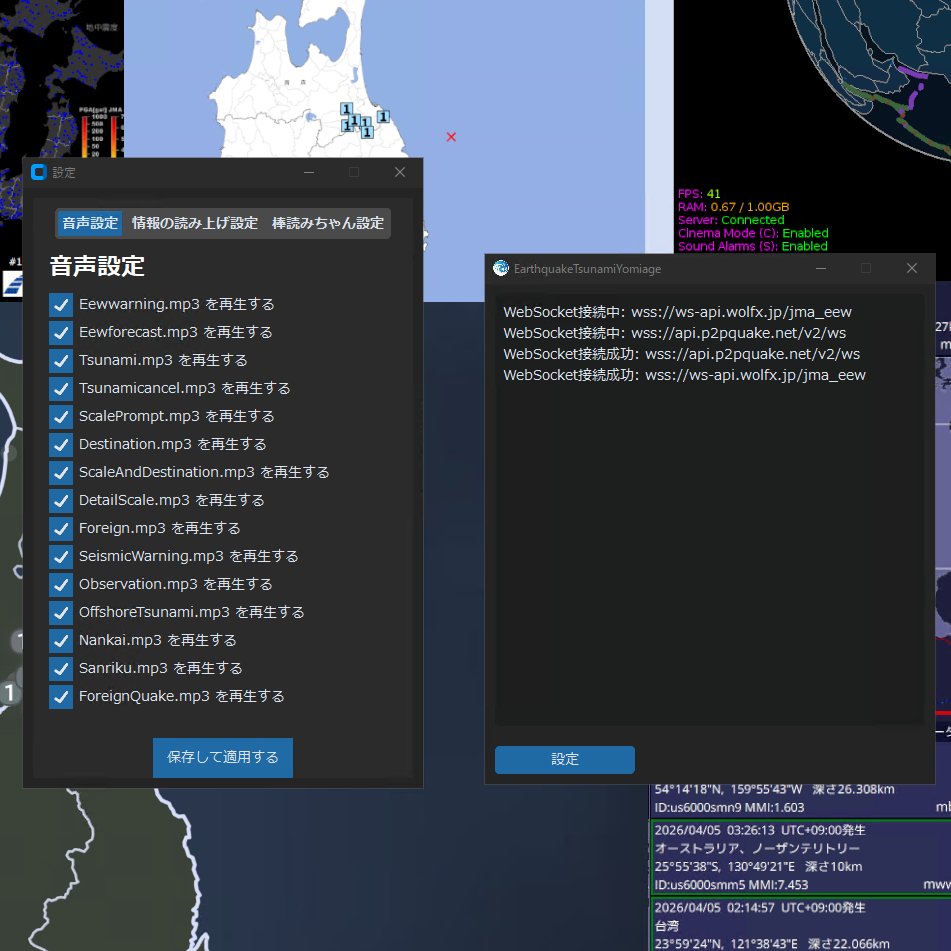Image resolution: width=951 pixels, height=951 pixels.
Task: Minimize the 設定 window
Action: tap(309, 172)
